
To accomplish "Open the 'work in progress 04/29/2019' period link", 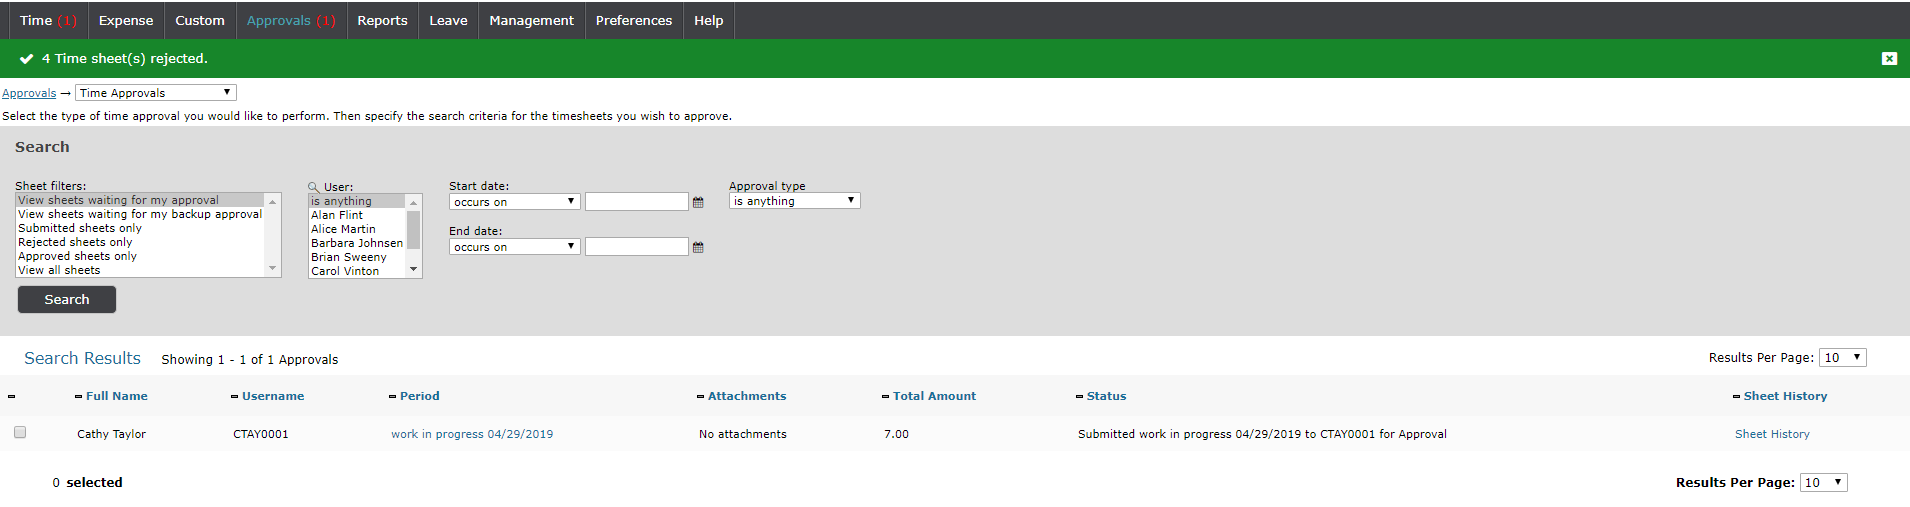I will pos(472,434).
